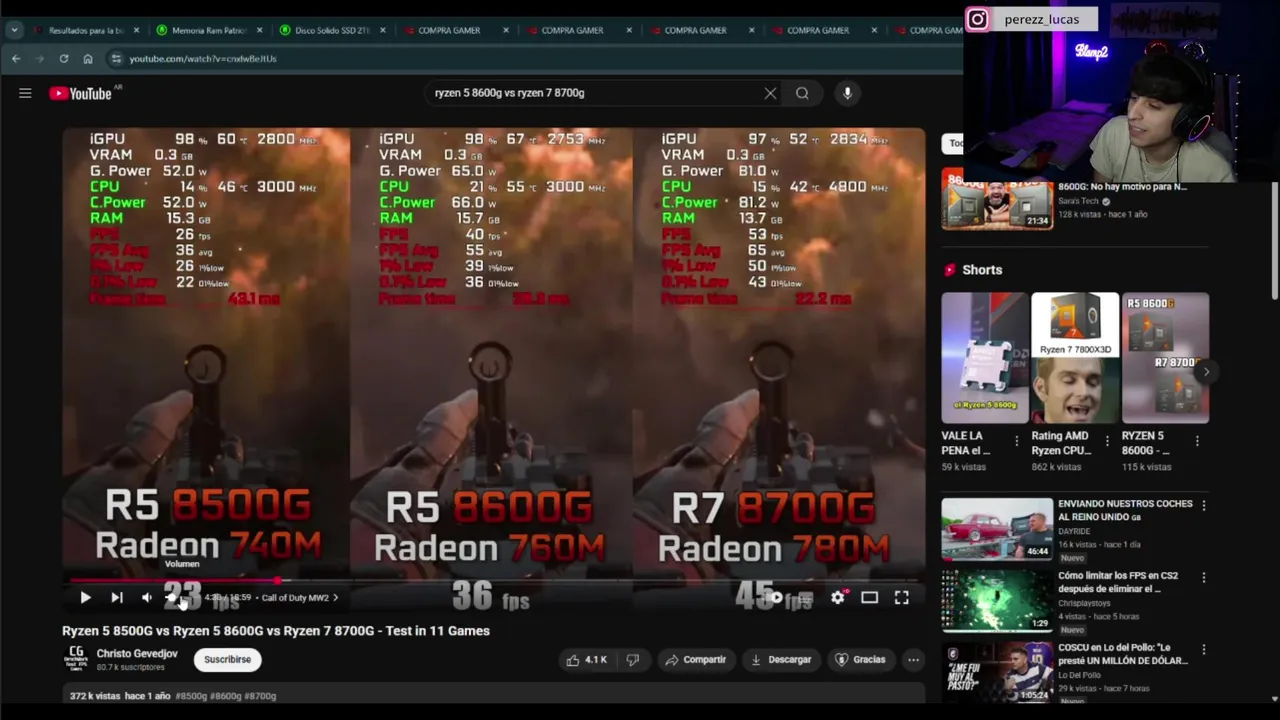
Task: Clear the search box with the X
Action: (x=770, y=93)
